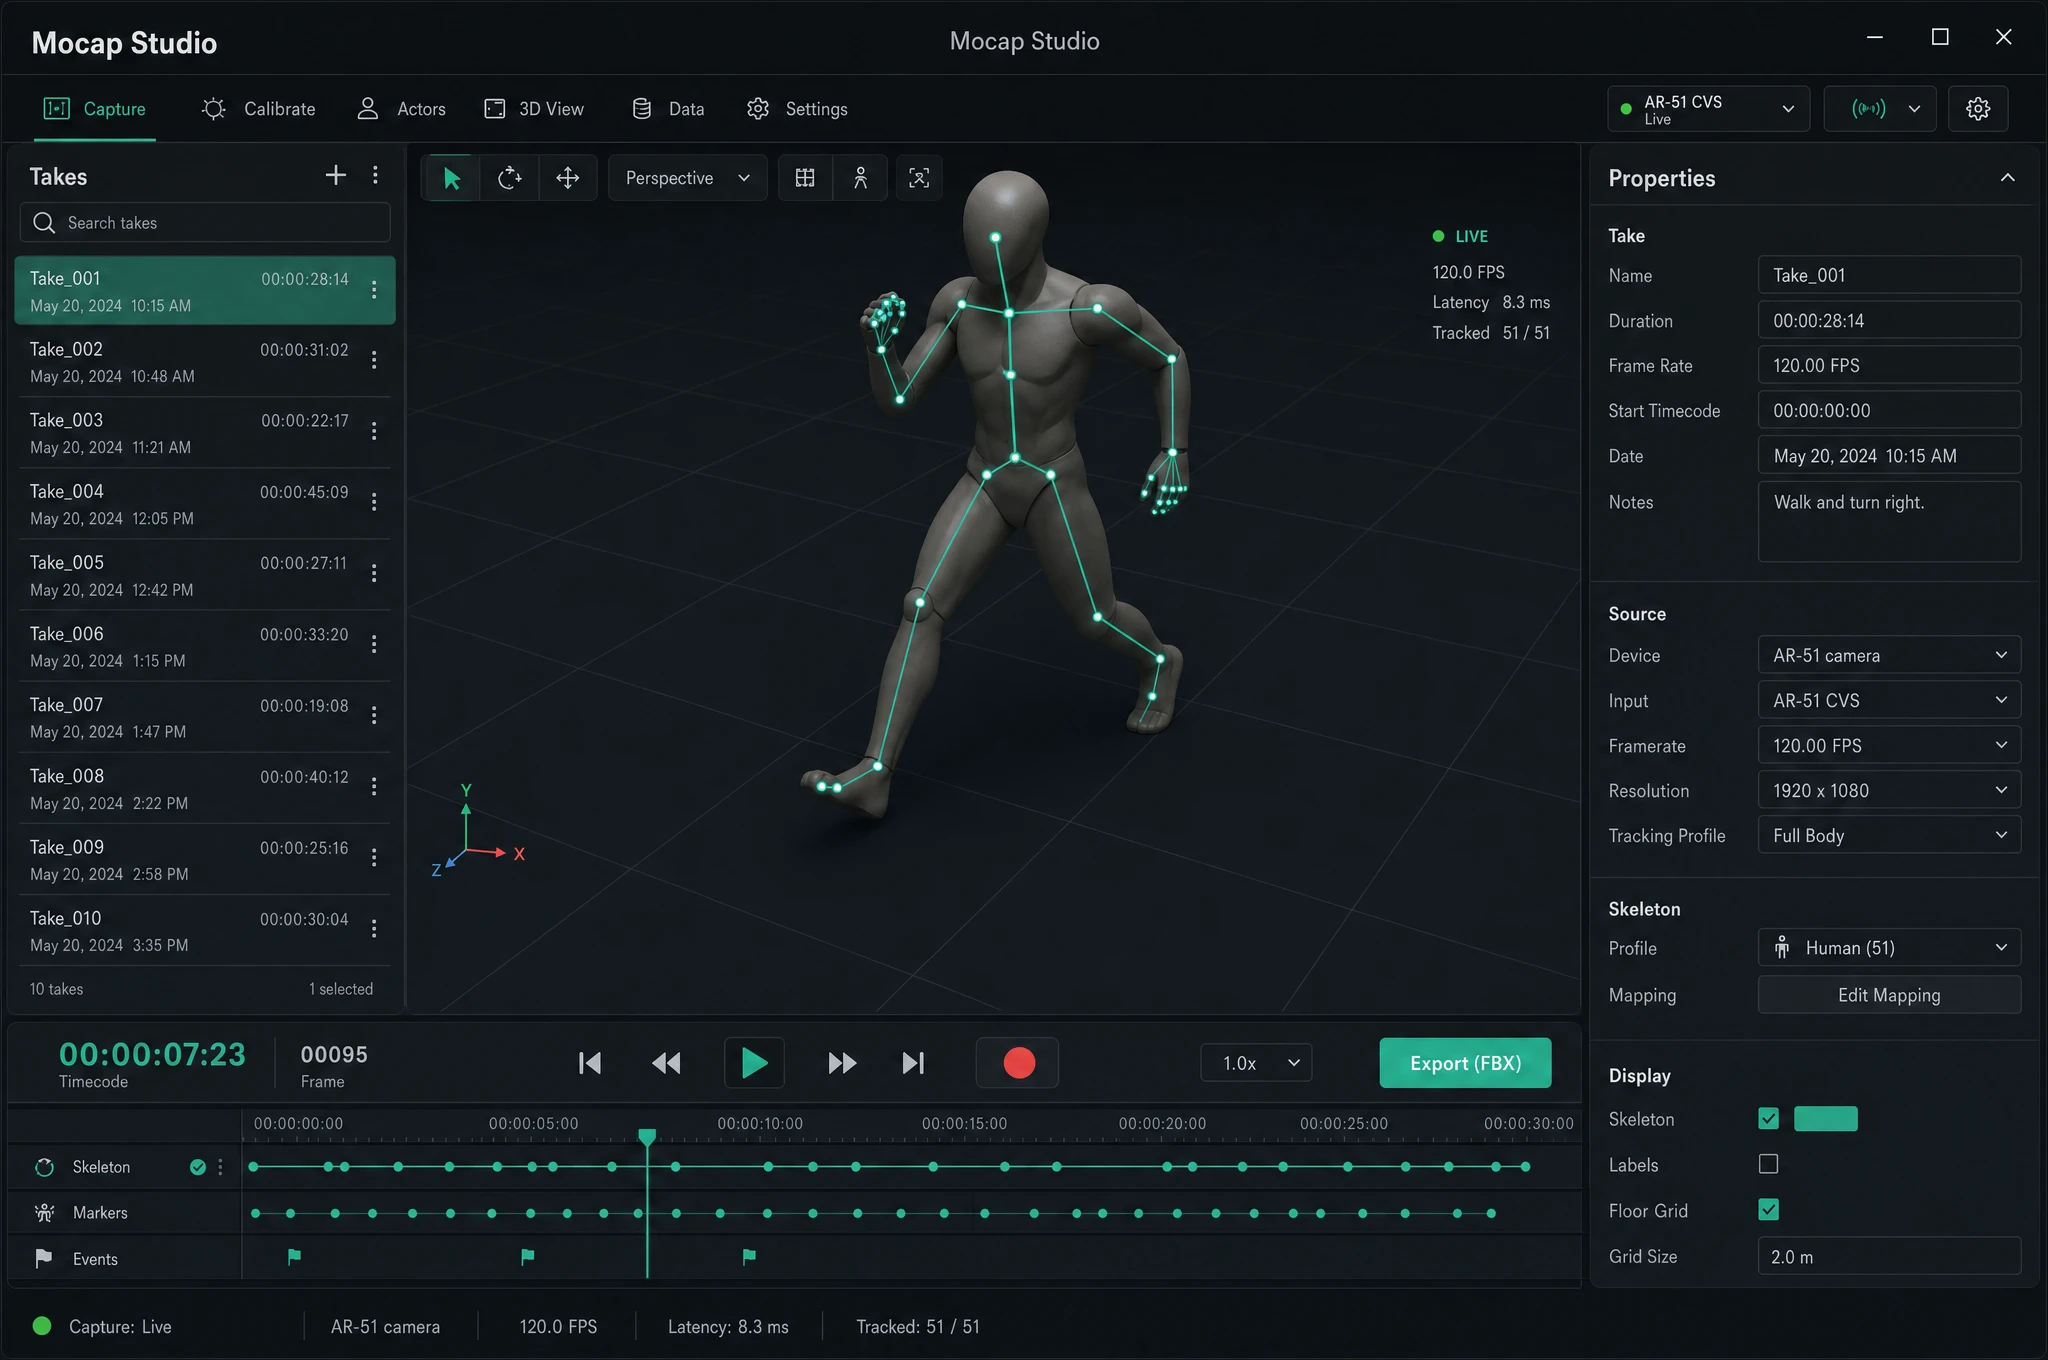Viewport: 2048px width, 1360px height.
Task: Open the Takes panel three-dot menu
Action: click(x=375, y=175)
